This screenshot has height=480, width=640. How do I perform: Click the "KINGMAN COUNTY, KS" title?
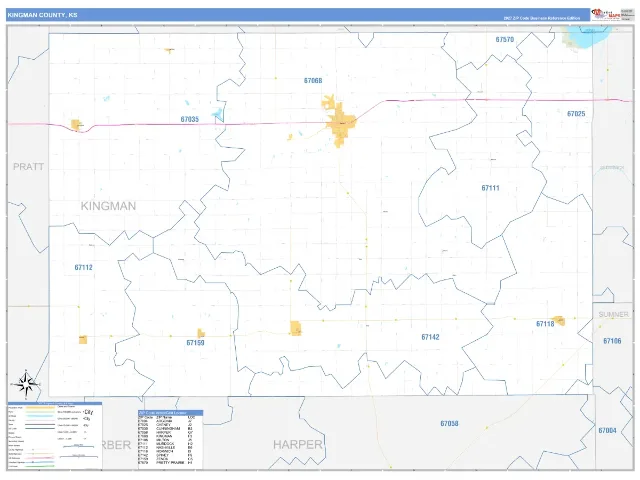42,15
